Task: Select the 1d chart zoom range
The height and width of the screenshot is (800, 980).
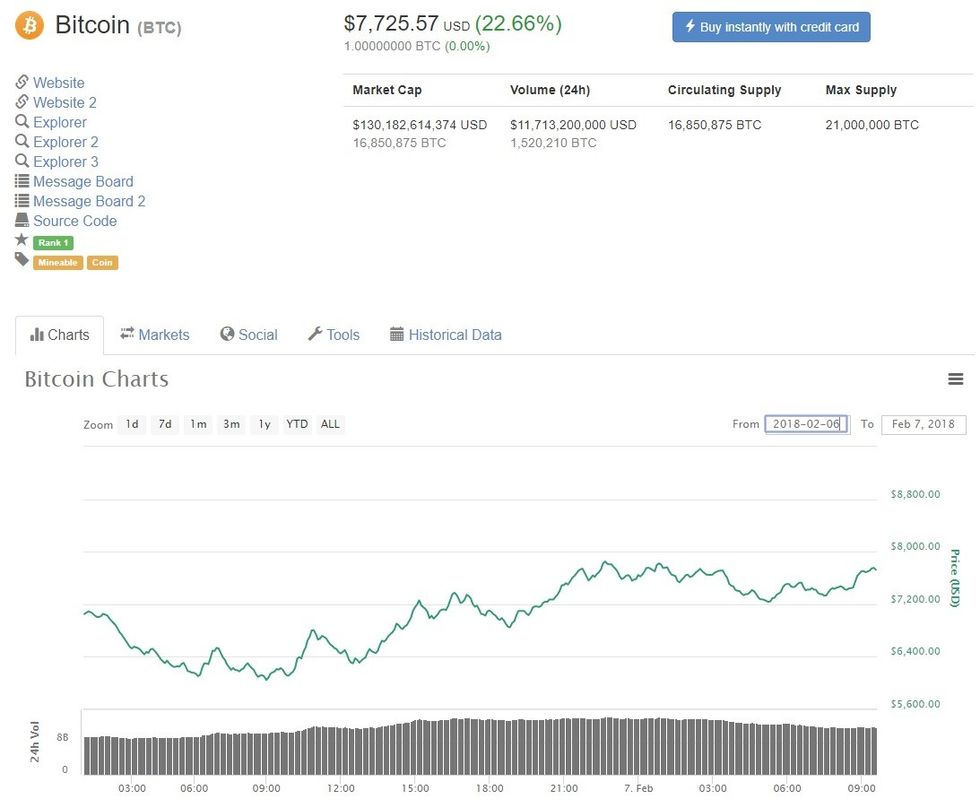Action: coord(131,424)
